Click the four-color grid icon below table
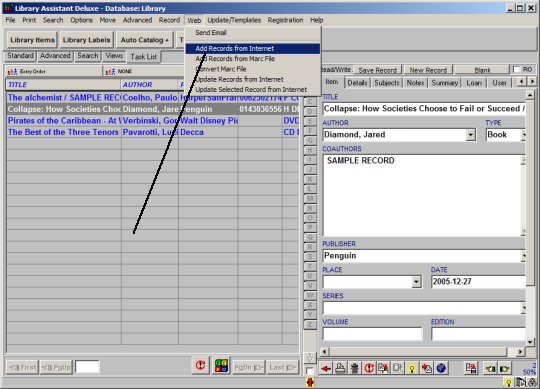Image resolution: width=540 pixels, height=389 pixels. click(x=221, y=366)
